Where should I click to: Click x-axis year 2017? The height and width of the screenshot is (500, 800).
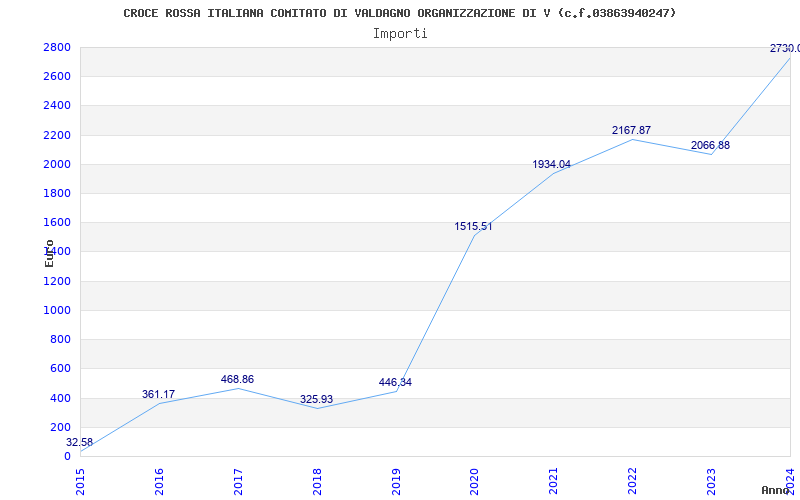click(x=238, y=481)
